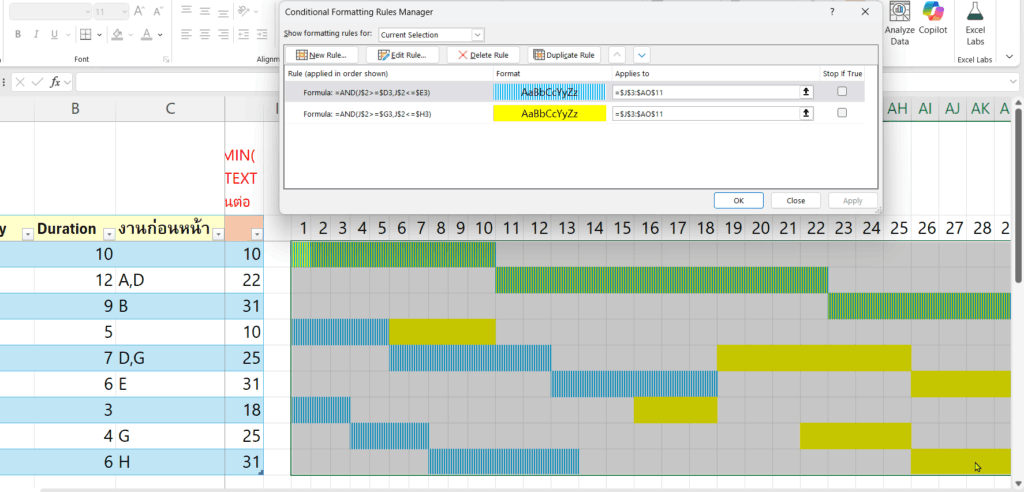Open the งานก่อนหน้า column filter dropdown
This screenshot has height=492, width=1024.
(x=218, y=234)
